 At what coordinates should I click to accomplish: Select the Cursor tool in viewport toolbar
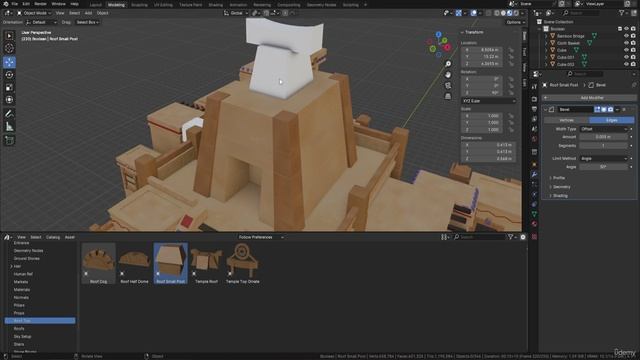pos(9,48)
